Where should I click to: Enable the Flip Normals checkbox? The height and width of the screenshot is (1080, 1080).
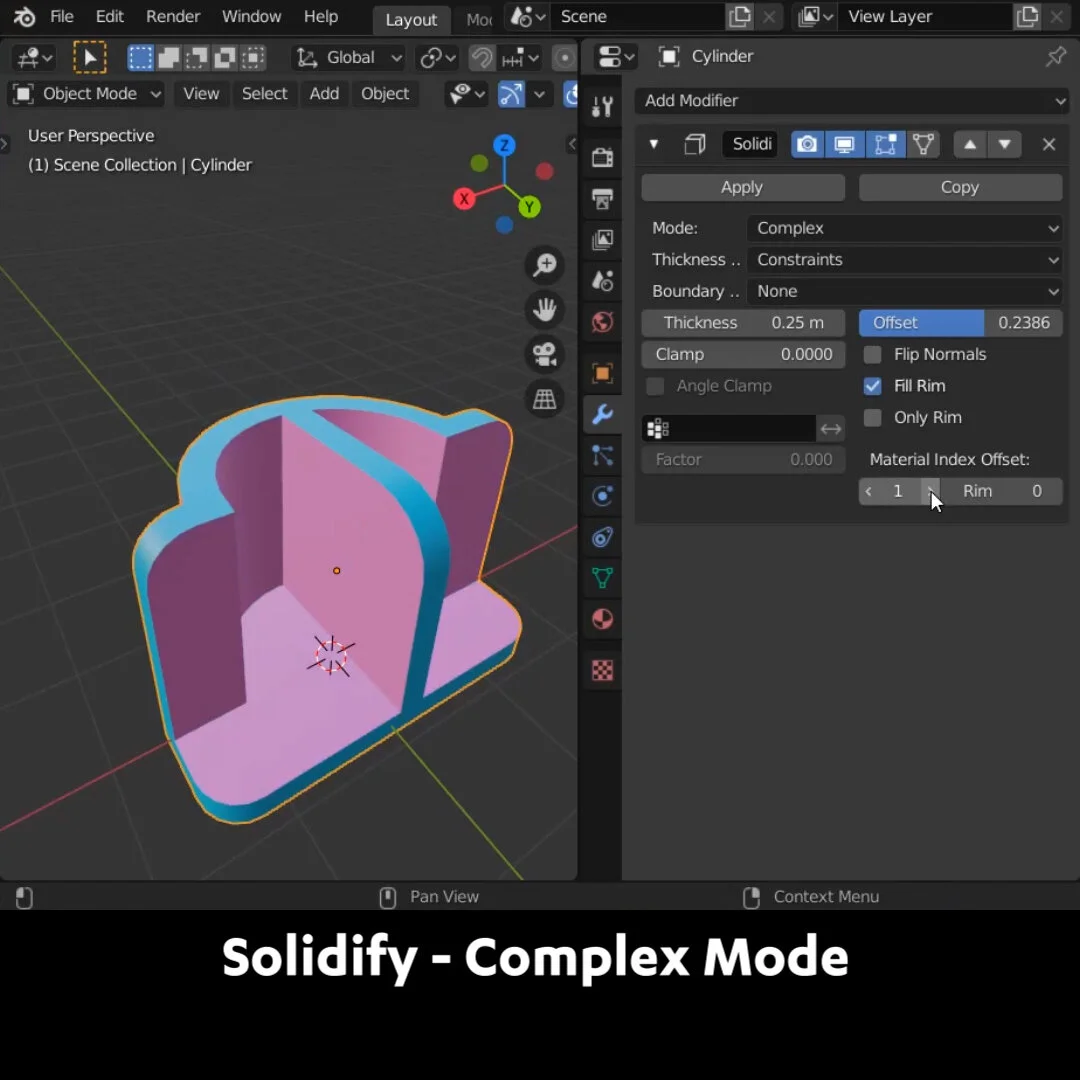[x=872, y=354]
